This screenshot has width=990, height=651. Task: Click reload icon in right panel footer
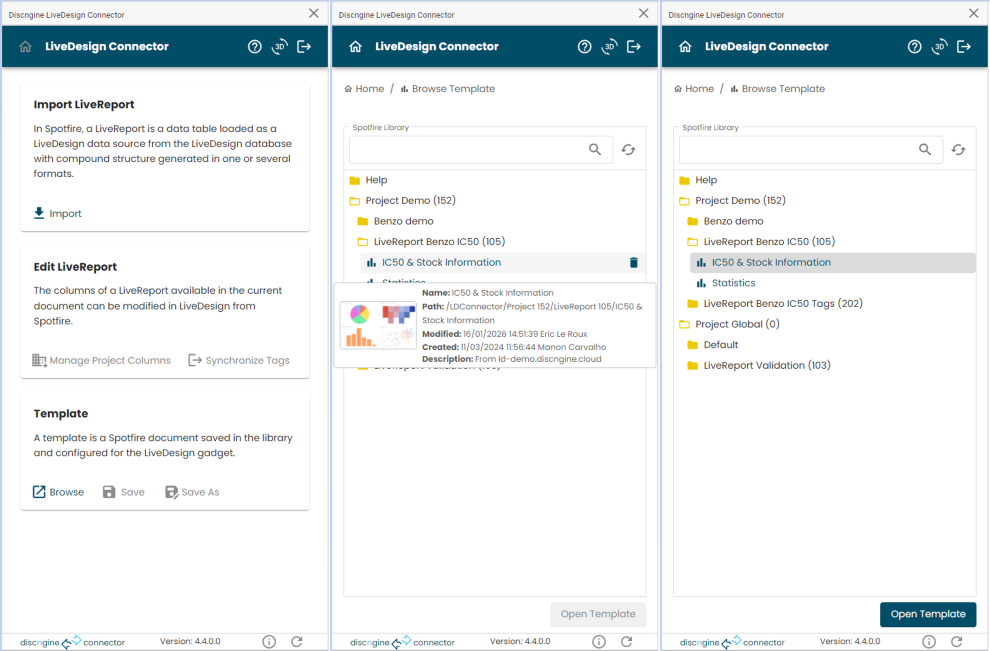click(957, 642)
